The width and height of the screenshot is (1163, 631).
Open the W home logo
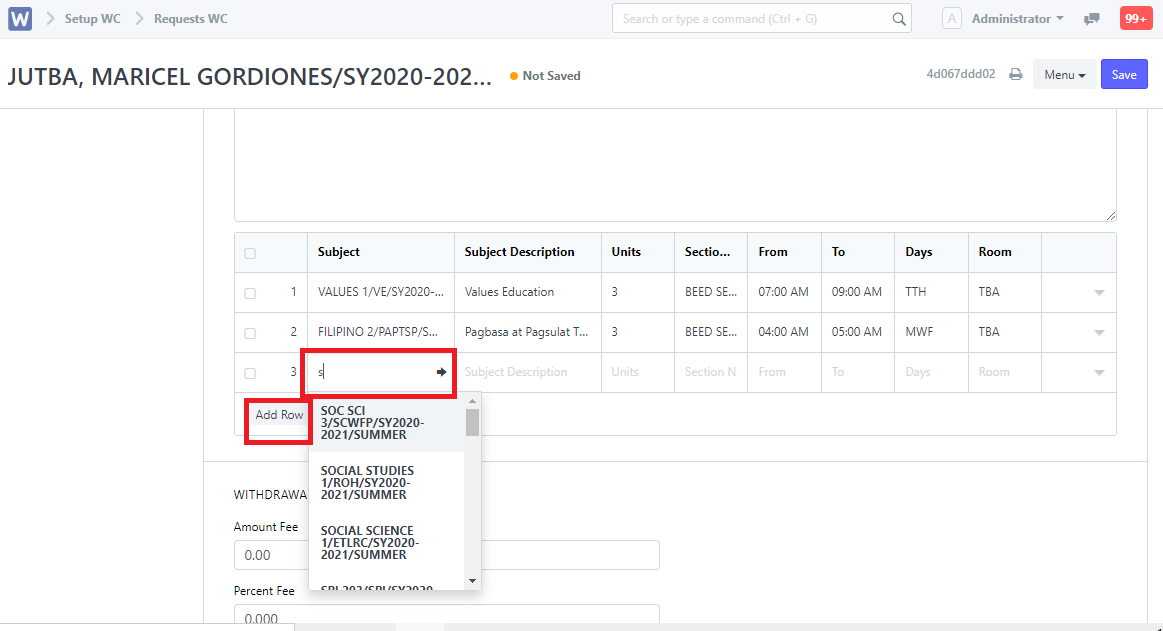tap(20, 19)
